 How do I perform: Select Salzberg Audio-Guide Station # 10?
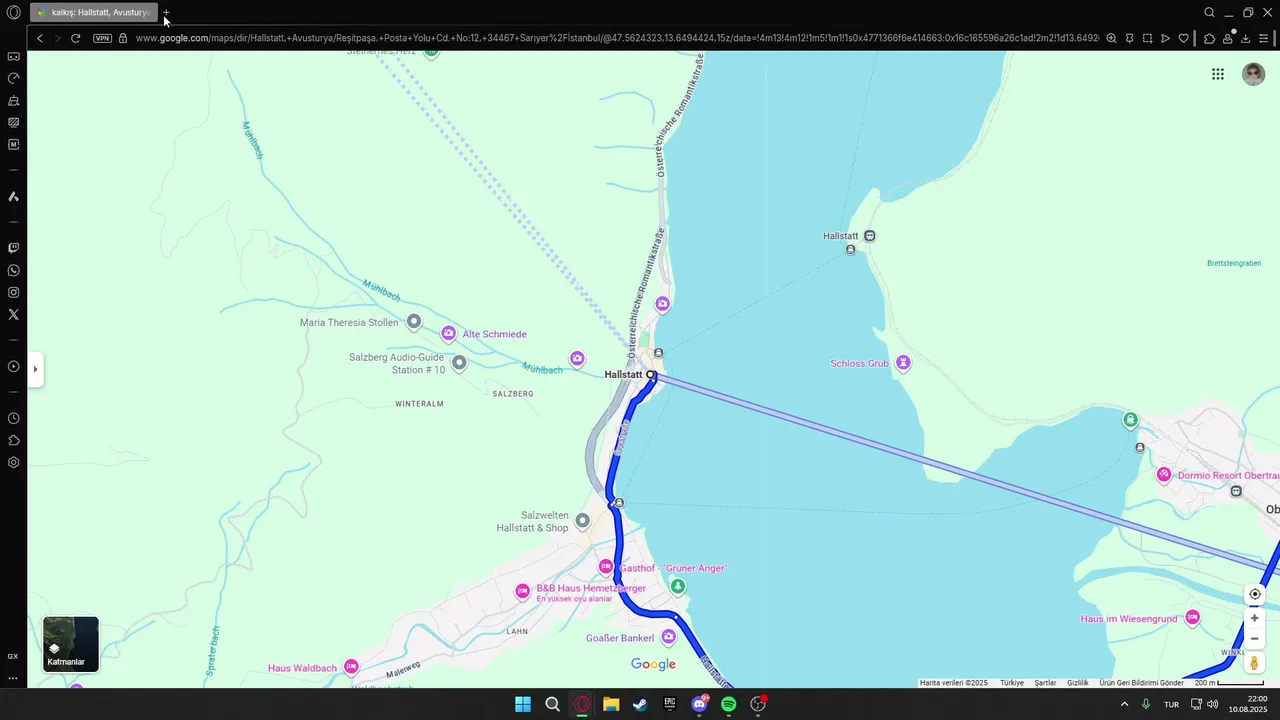[x=459, y=363]
